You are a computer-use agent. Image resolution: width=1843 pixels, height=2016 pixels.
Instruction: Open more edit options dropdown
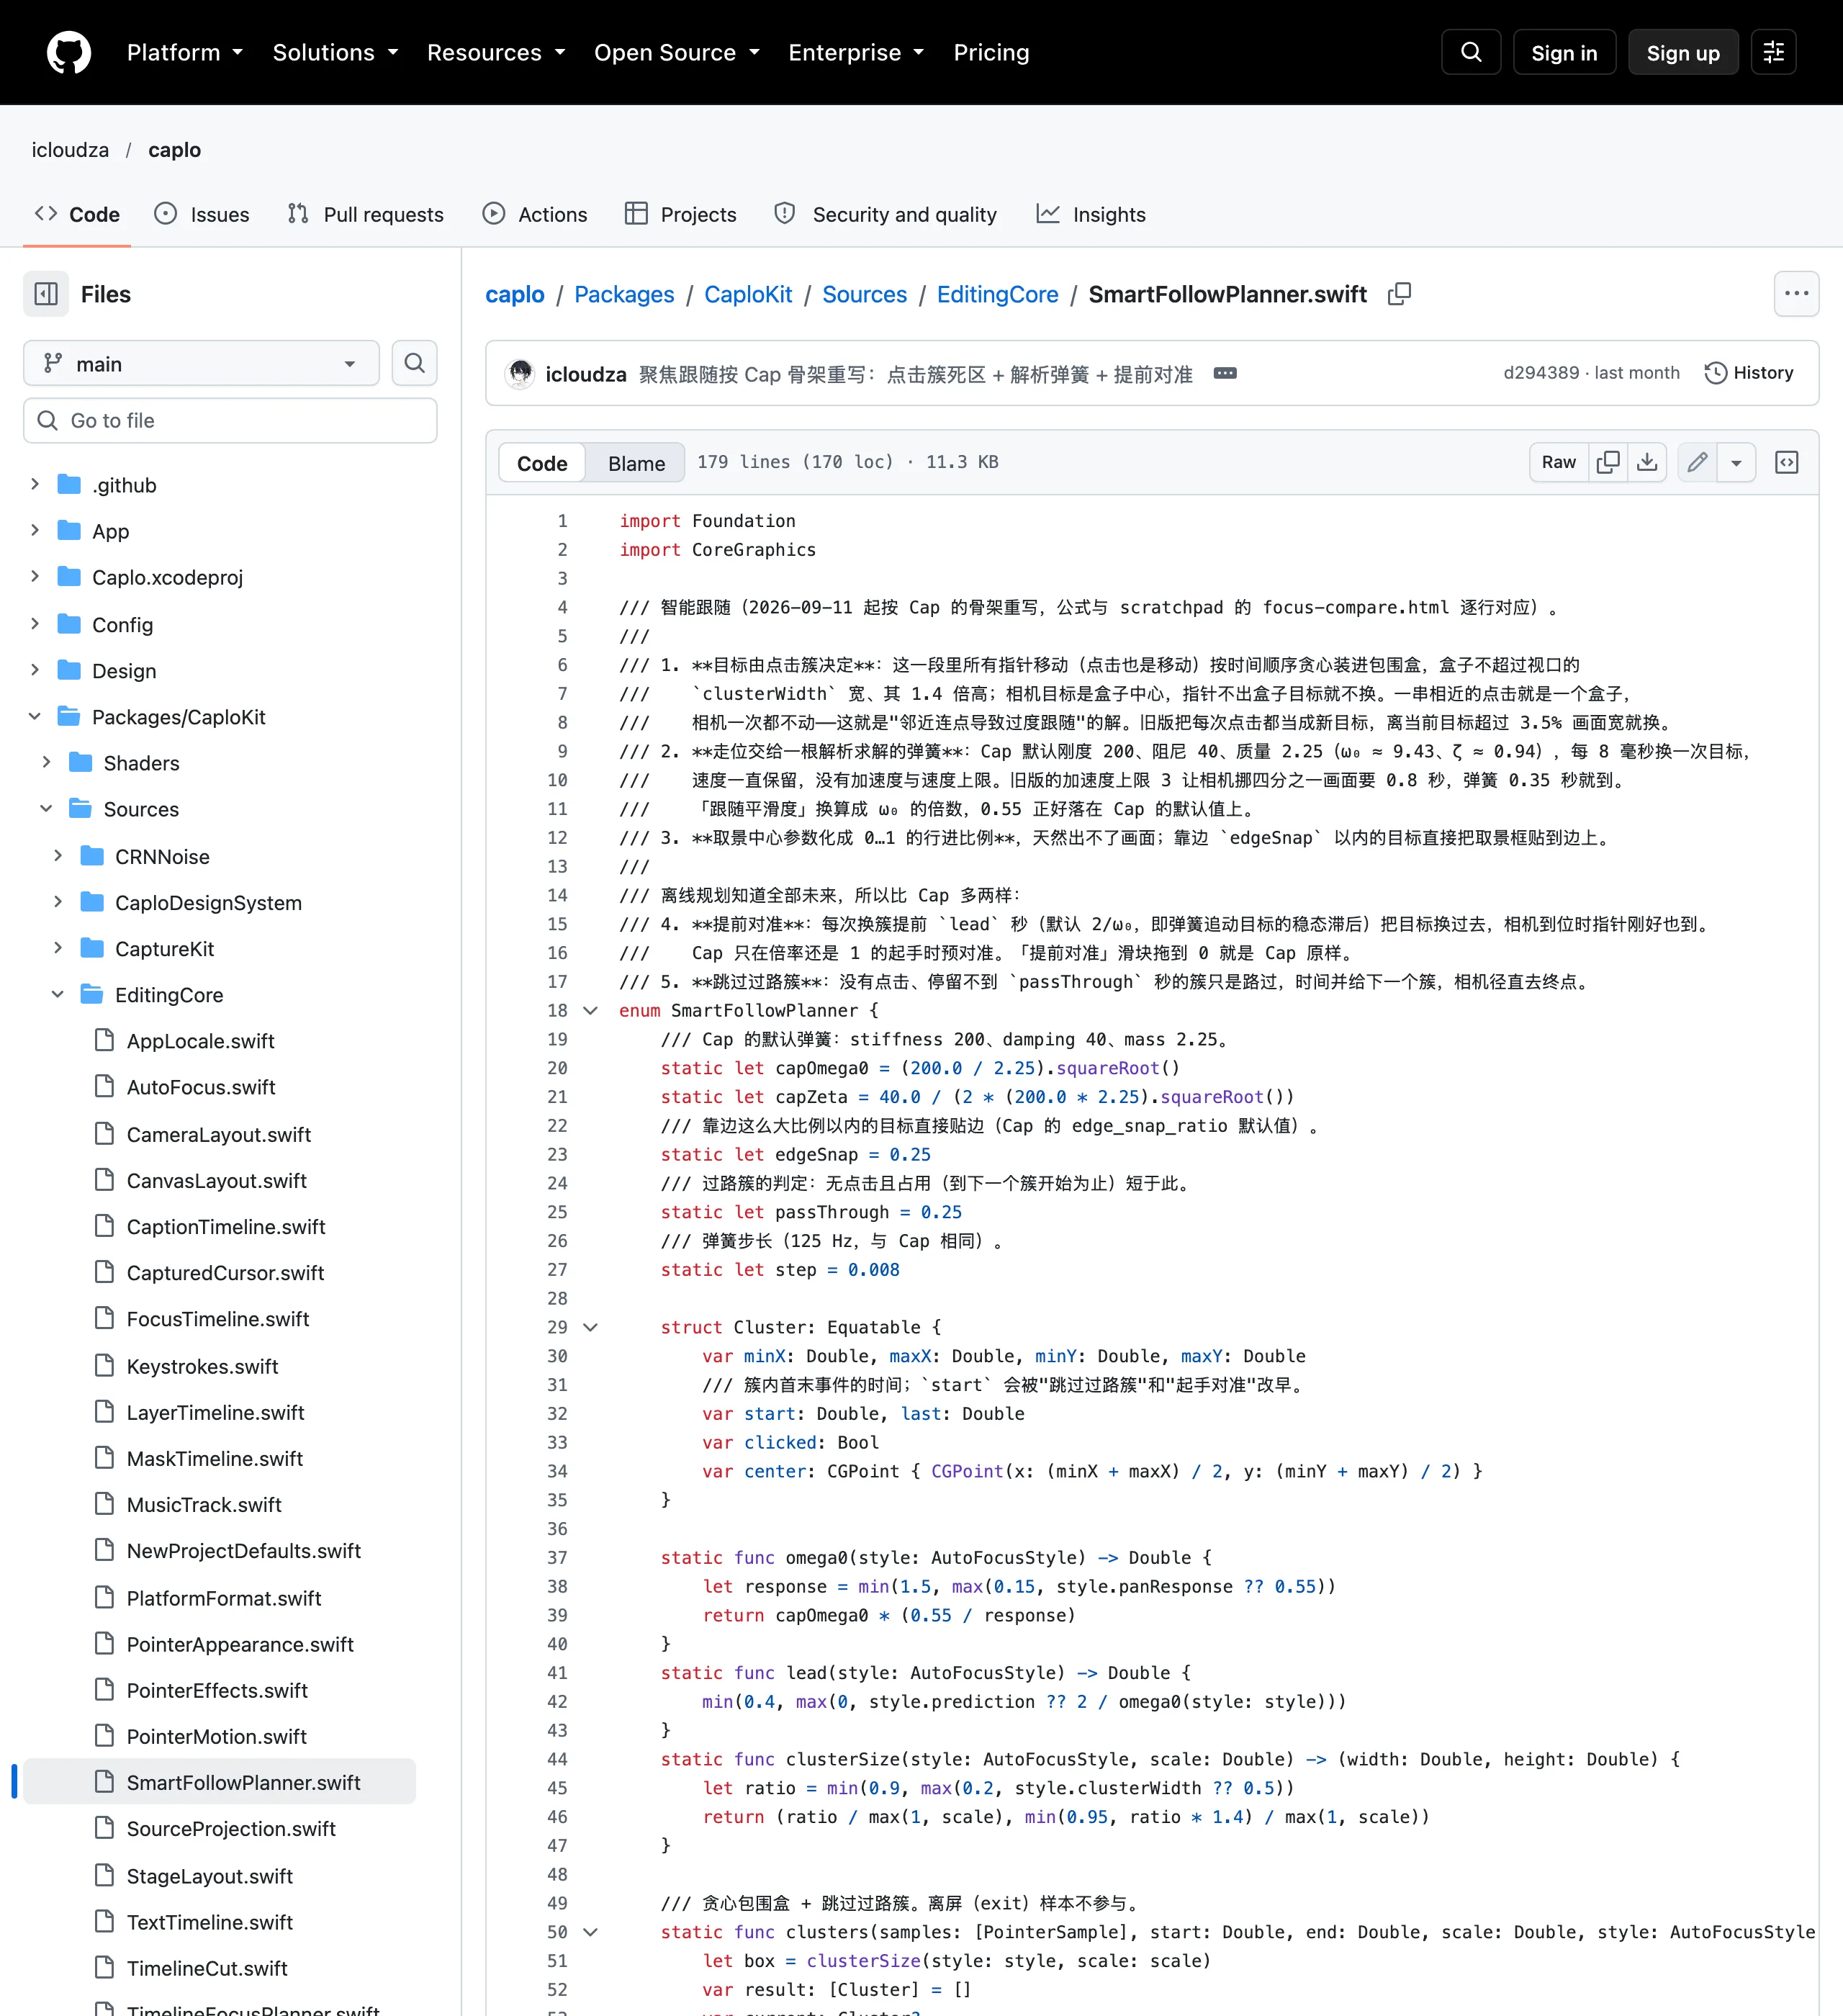pos(1736,462)
